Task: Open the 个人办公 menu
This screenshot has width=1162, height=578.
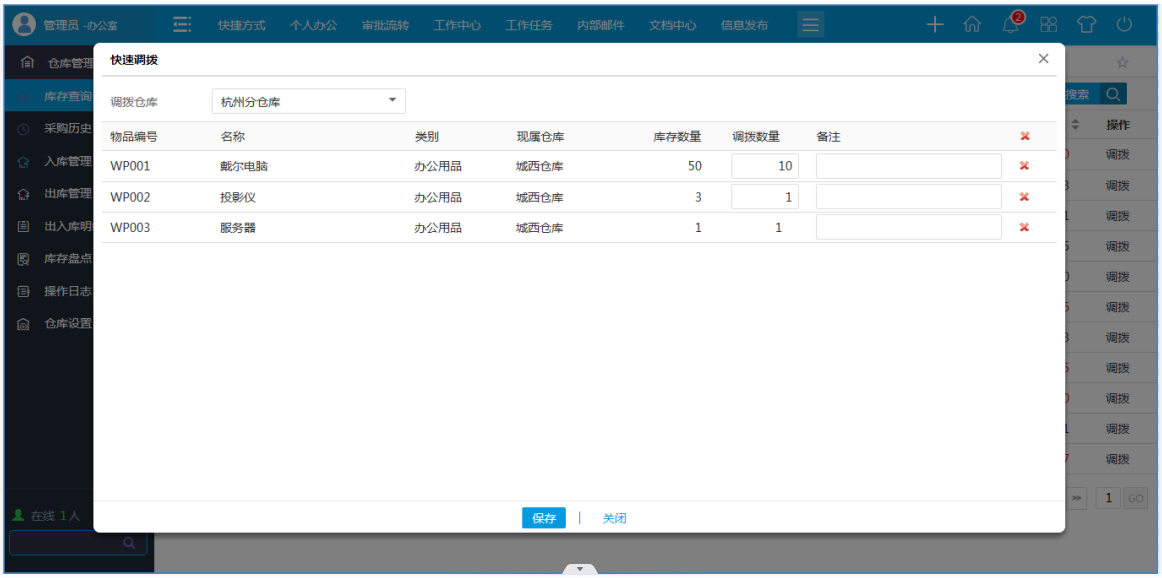Action: pos(313,25)
